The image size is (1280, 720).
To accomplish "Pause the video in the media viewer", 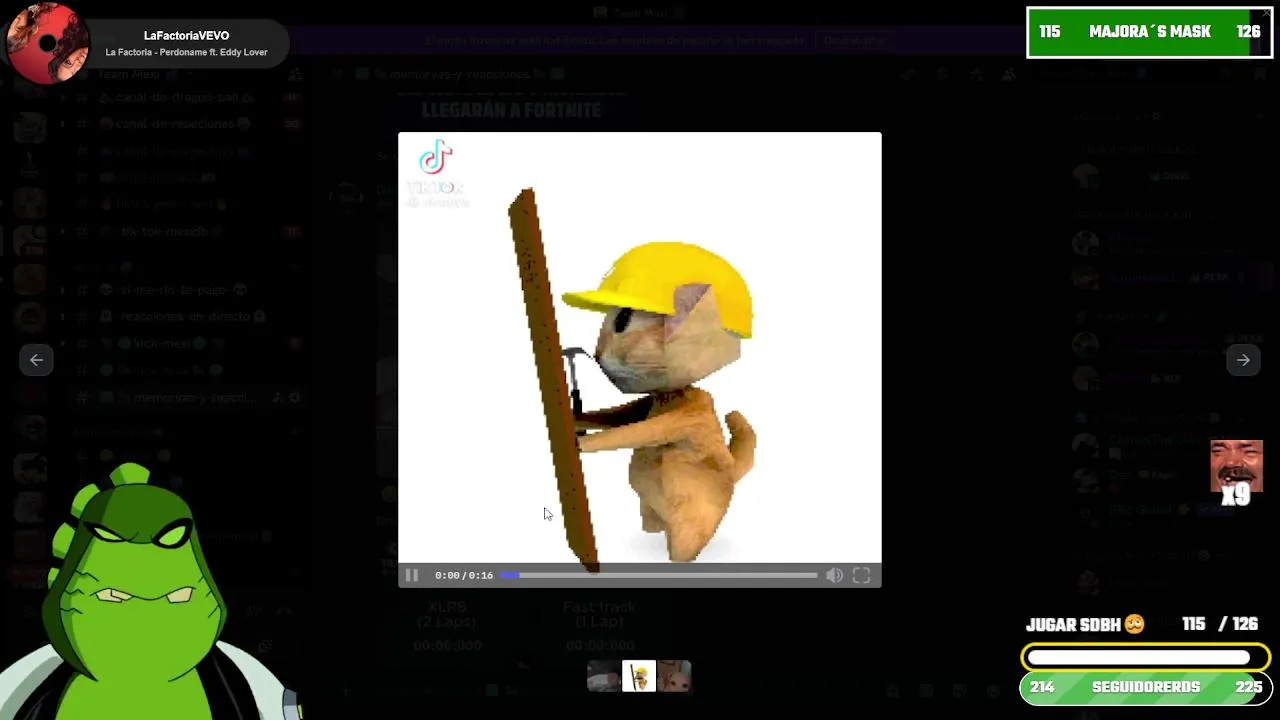I will [411, 575].
